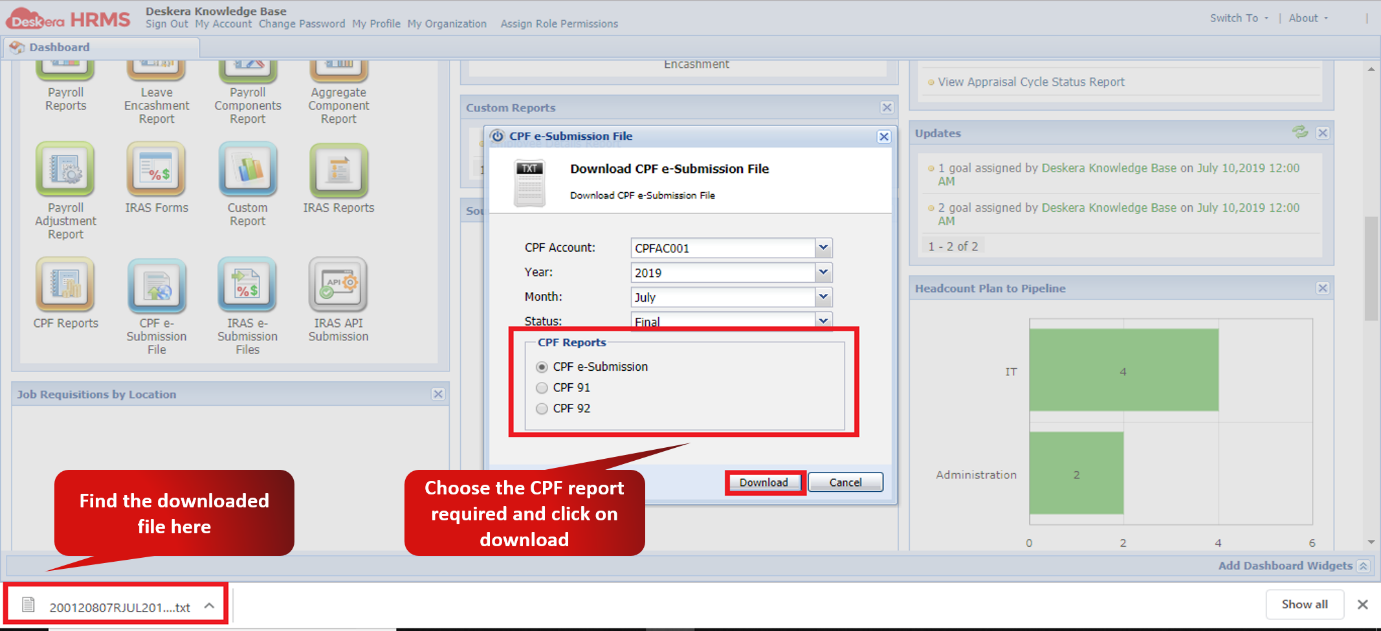Open the Month dropdown set to July
The image size is (1381, 631).
[822, 296]
